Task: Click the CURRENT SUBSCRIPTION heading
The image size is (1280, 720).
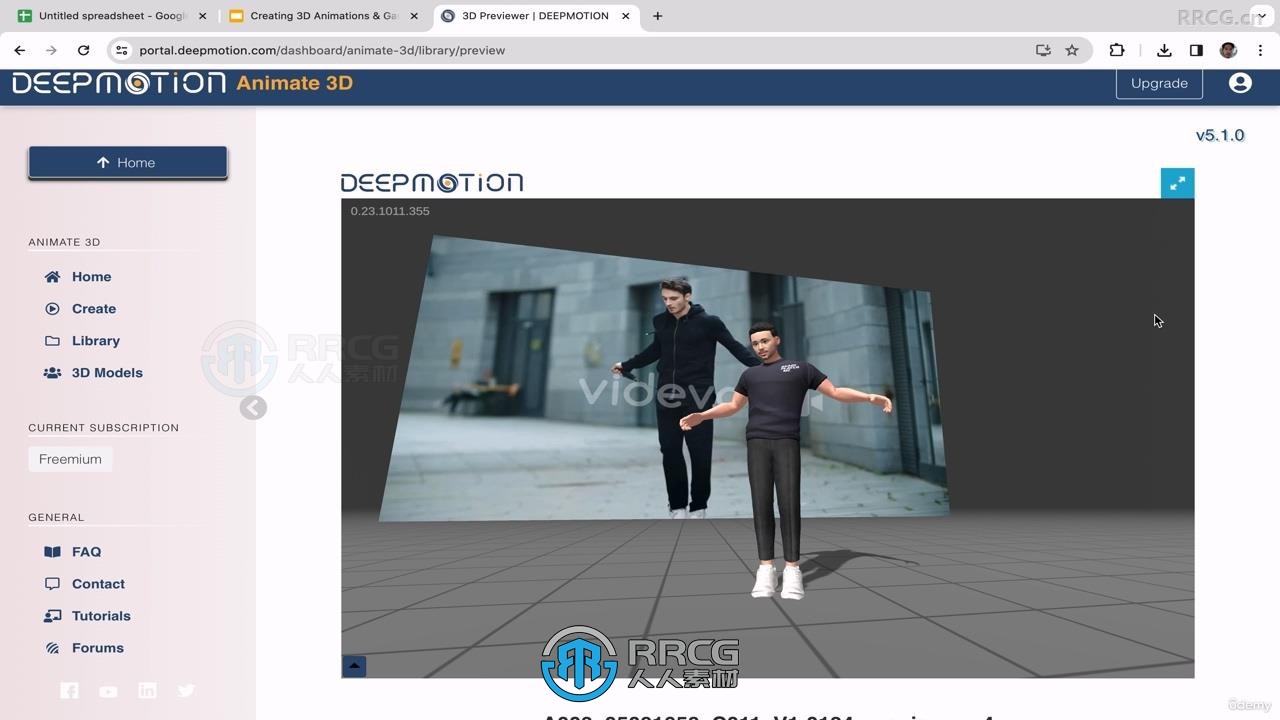Action: coord(104,428)
